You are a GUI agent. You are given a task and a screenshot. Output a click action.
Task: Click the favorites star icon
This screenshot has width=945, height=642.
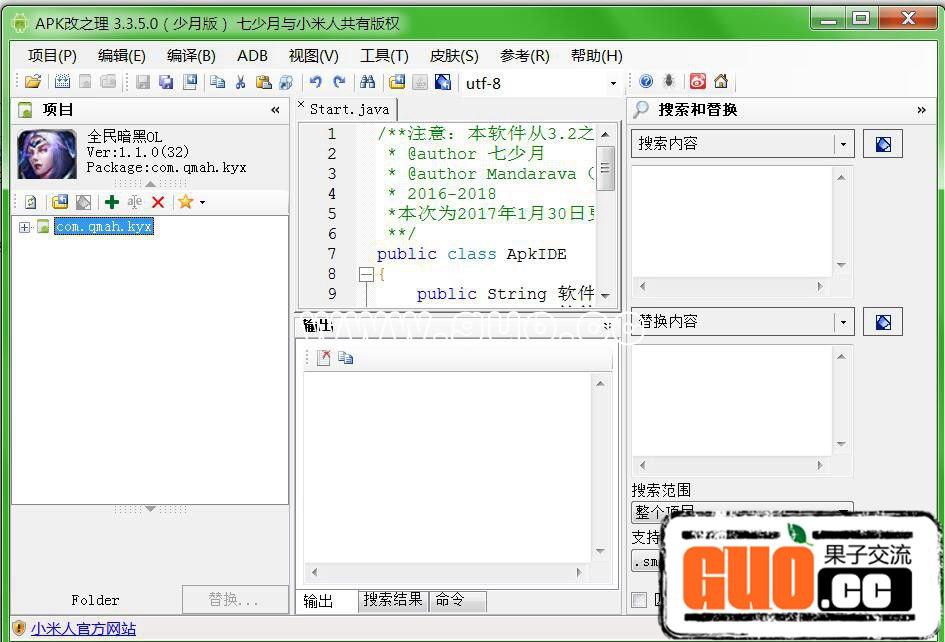pos(185,202)
